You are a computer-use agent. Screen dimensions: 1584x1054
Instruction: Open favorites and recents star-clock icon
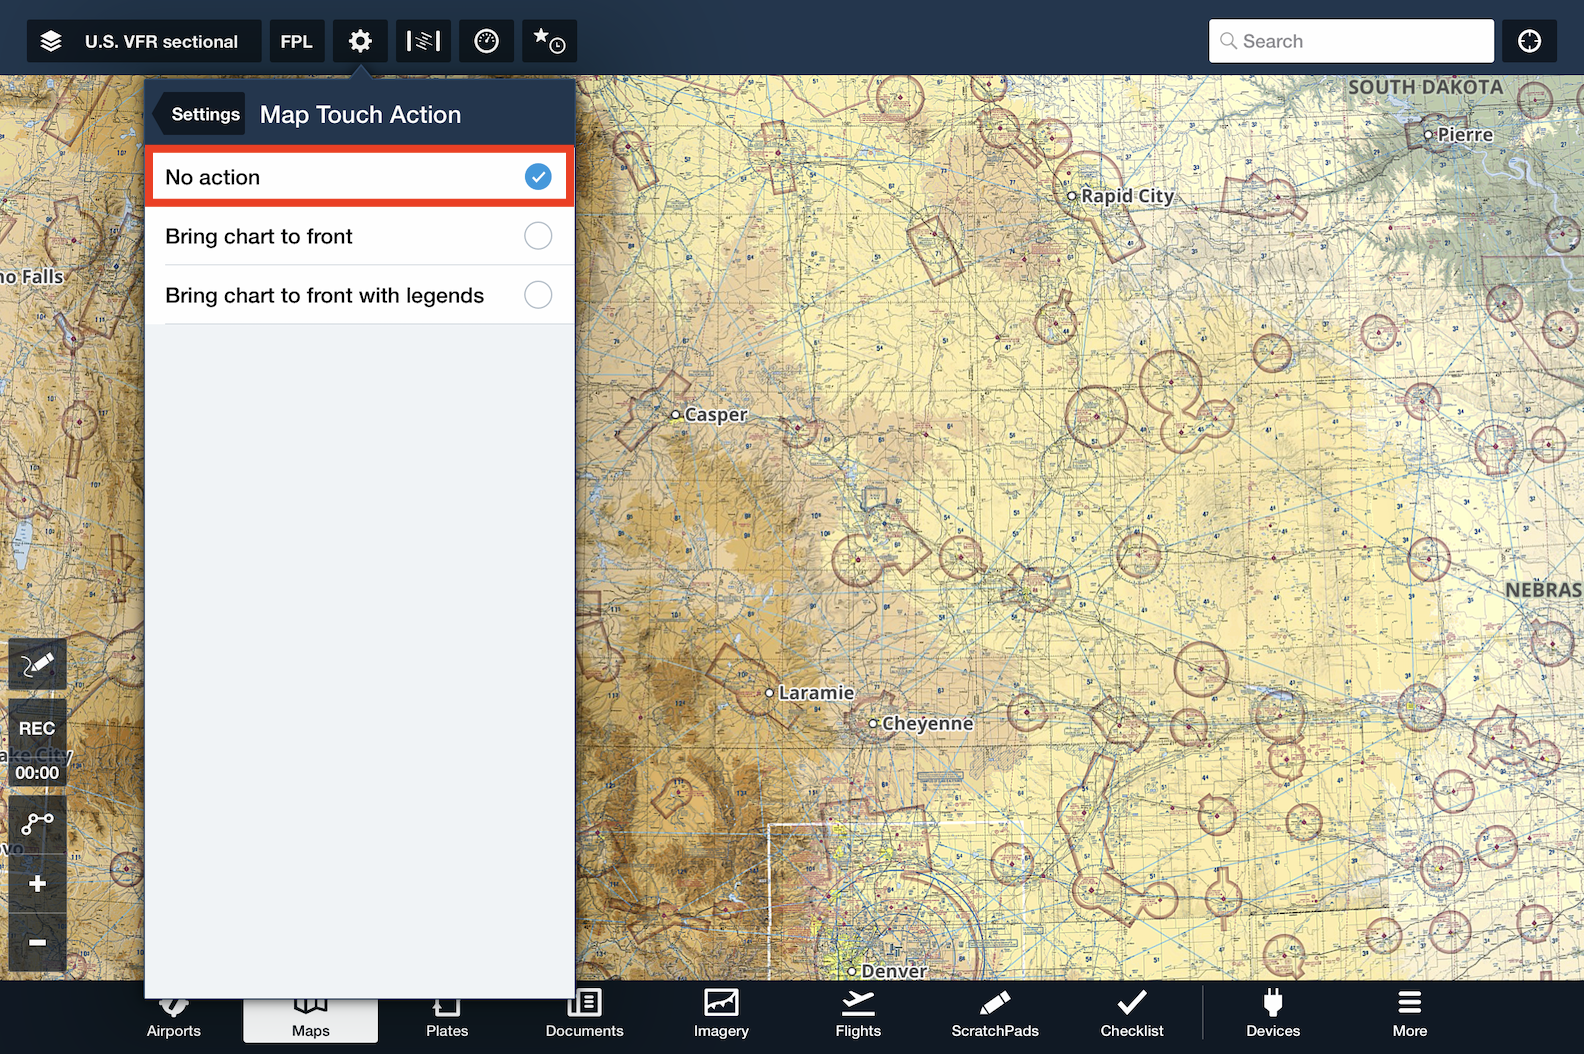tap(549, 41)
